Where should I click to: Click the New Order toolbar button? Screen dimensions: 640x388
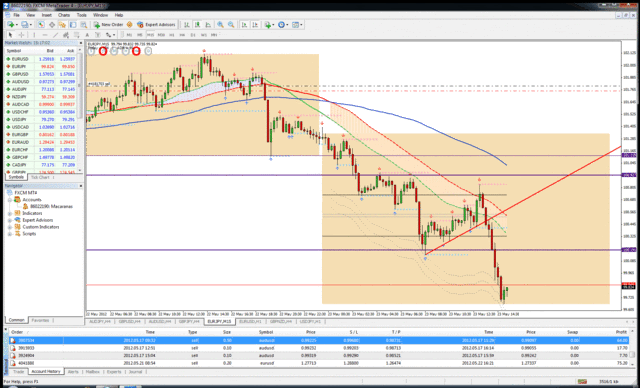(x=108, y=24)
